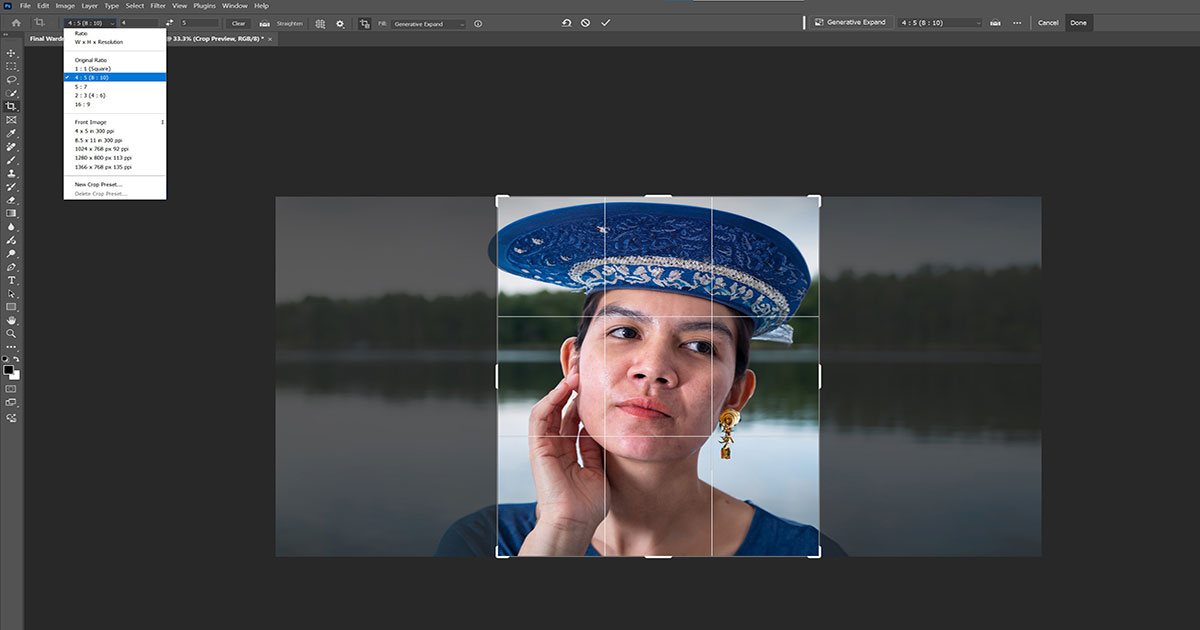
Task: Swap crop width and height values
Action: click(x=170, y=22)
